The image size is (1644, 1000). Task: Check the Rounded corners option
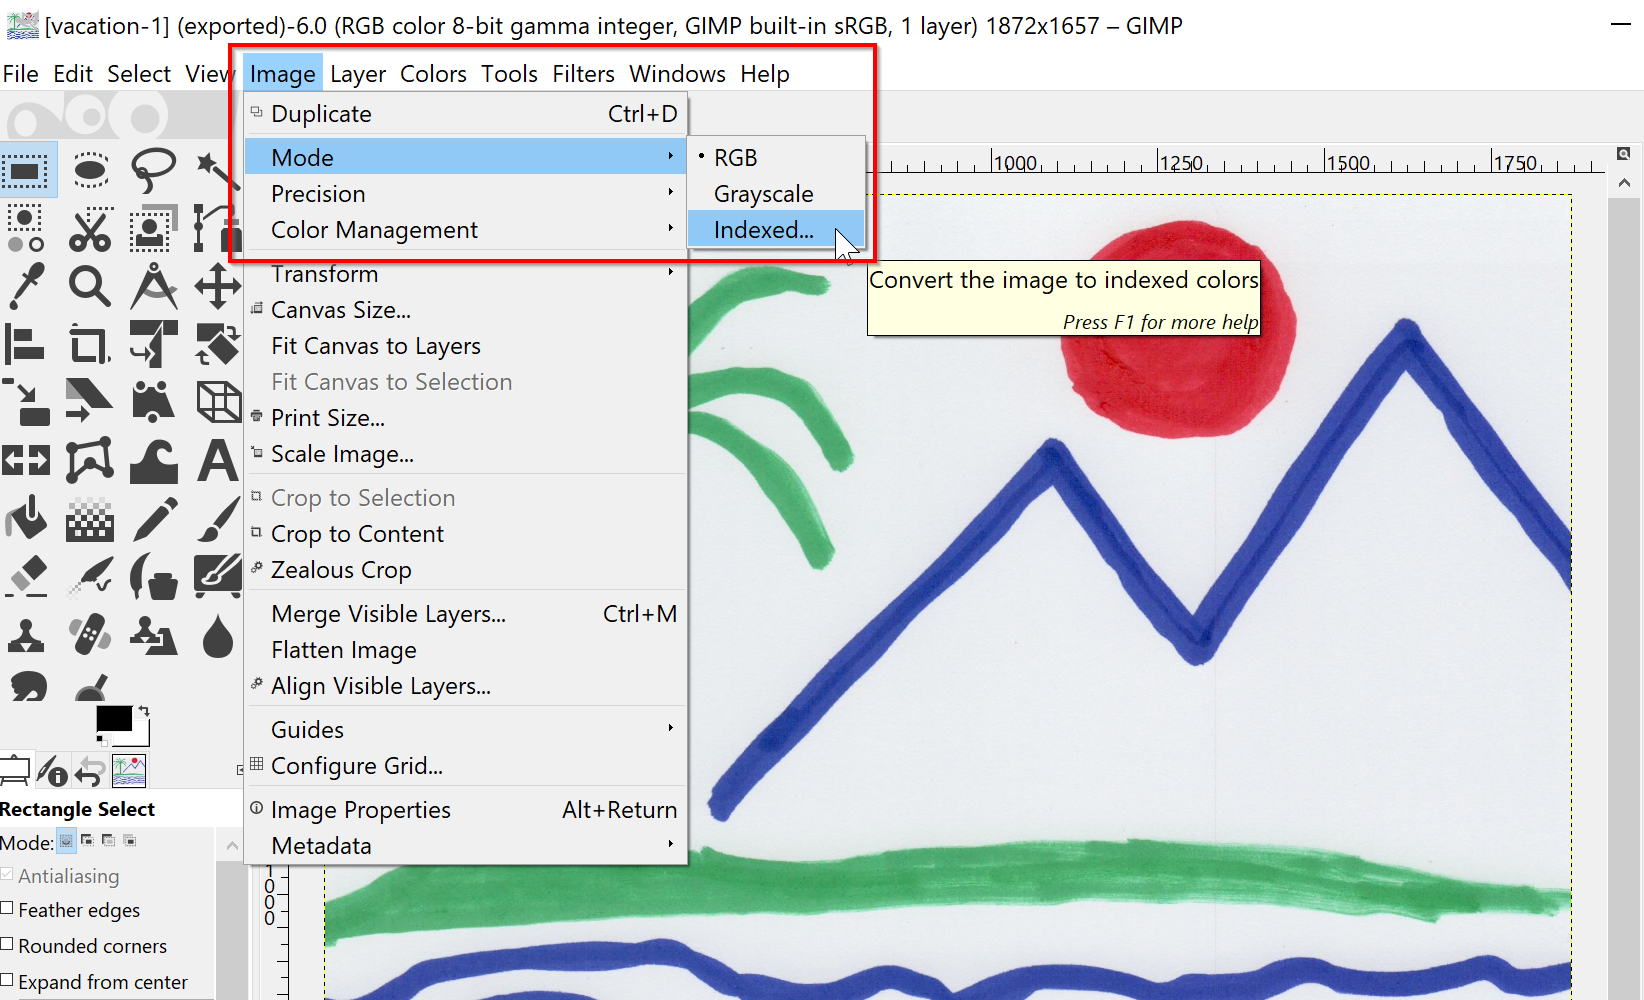[8, 945]
